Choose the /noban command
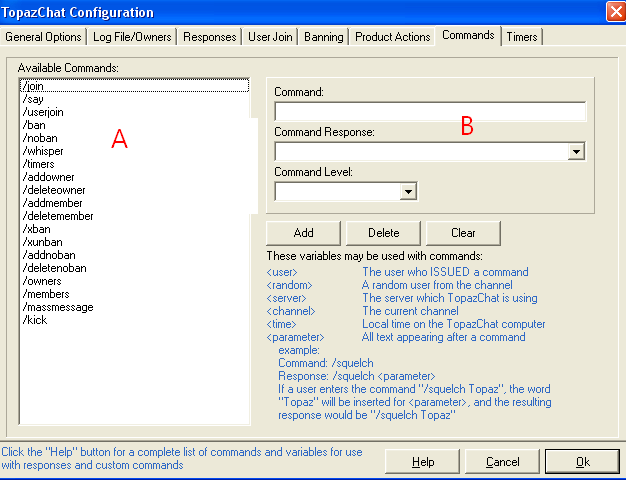This screenshot has height=480, width=626. 134,138
